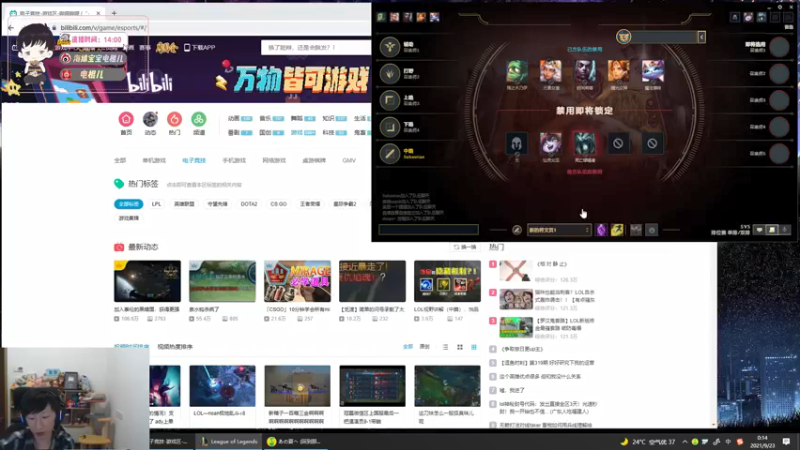Screen dimensions: 800x450
Task: Open hot ranking item 3 thumbnail
Action: 516,327
